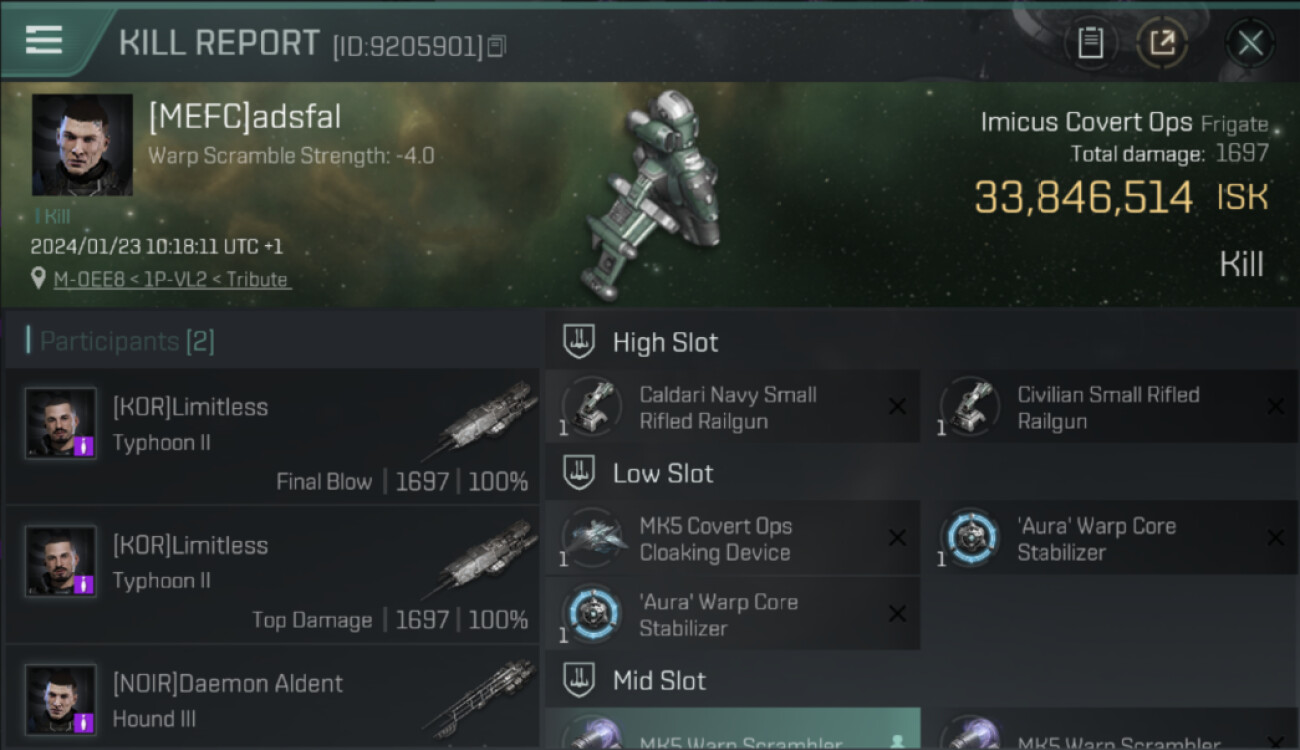1300x750 pixels.
Task: Select the Imicus Covert Ops ship model
Action: tap(650, 195)
